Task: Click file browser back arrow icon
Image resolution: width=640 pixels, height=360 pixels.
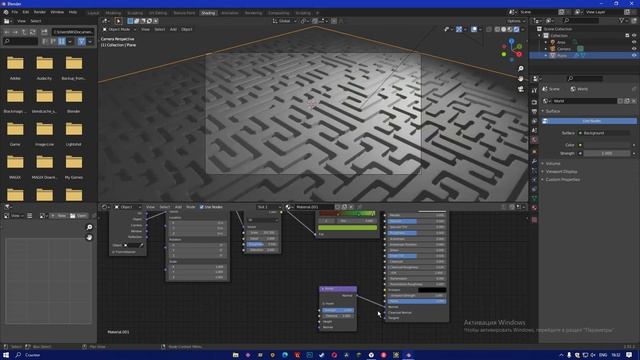Action: (7, 32)
